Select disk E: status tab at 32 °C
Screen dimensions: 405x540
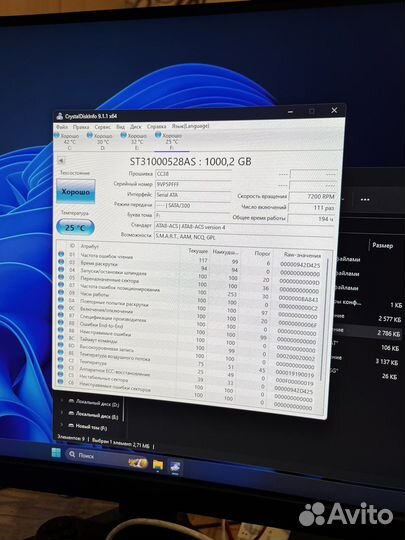click(134, 141)
